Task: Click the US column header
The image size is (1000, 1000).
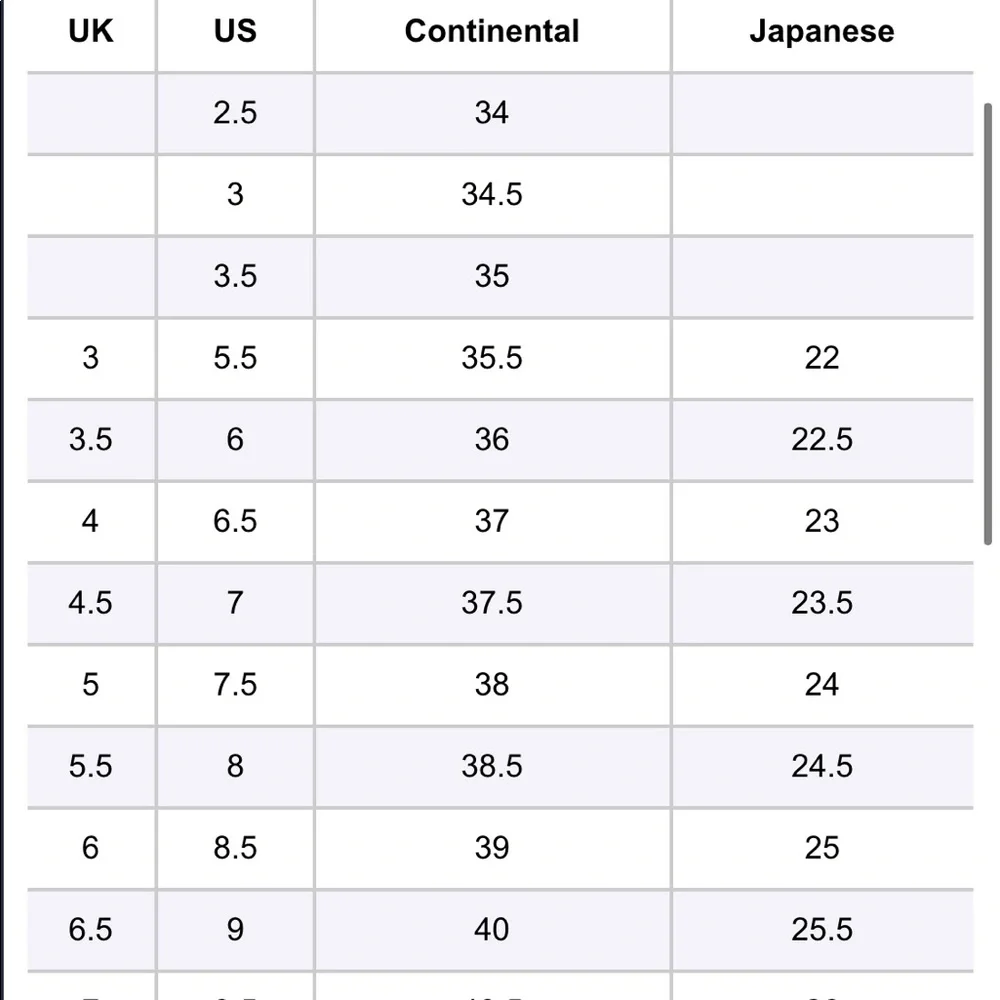Action: 235,31
